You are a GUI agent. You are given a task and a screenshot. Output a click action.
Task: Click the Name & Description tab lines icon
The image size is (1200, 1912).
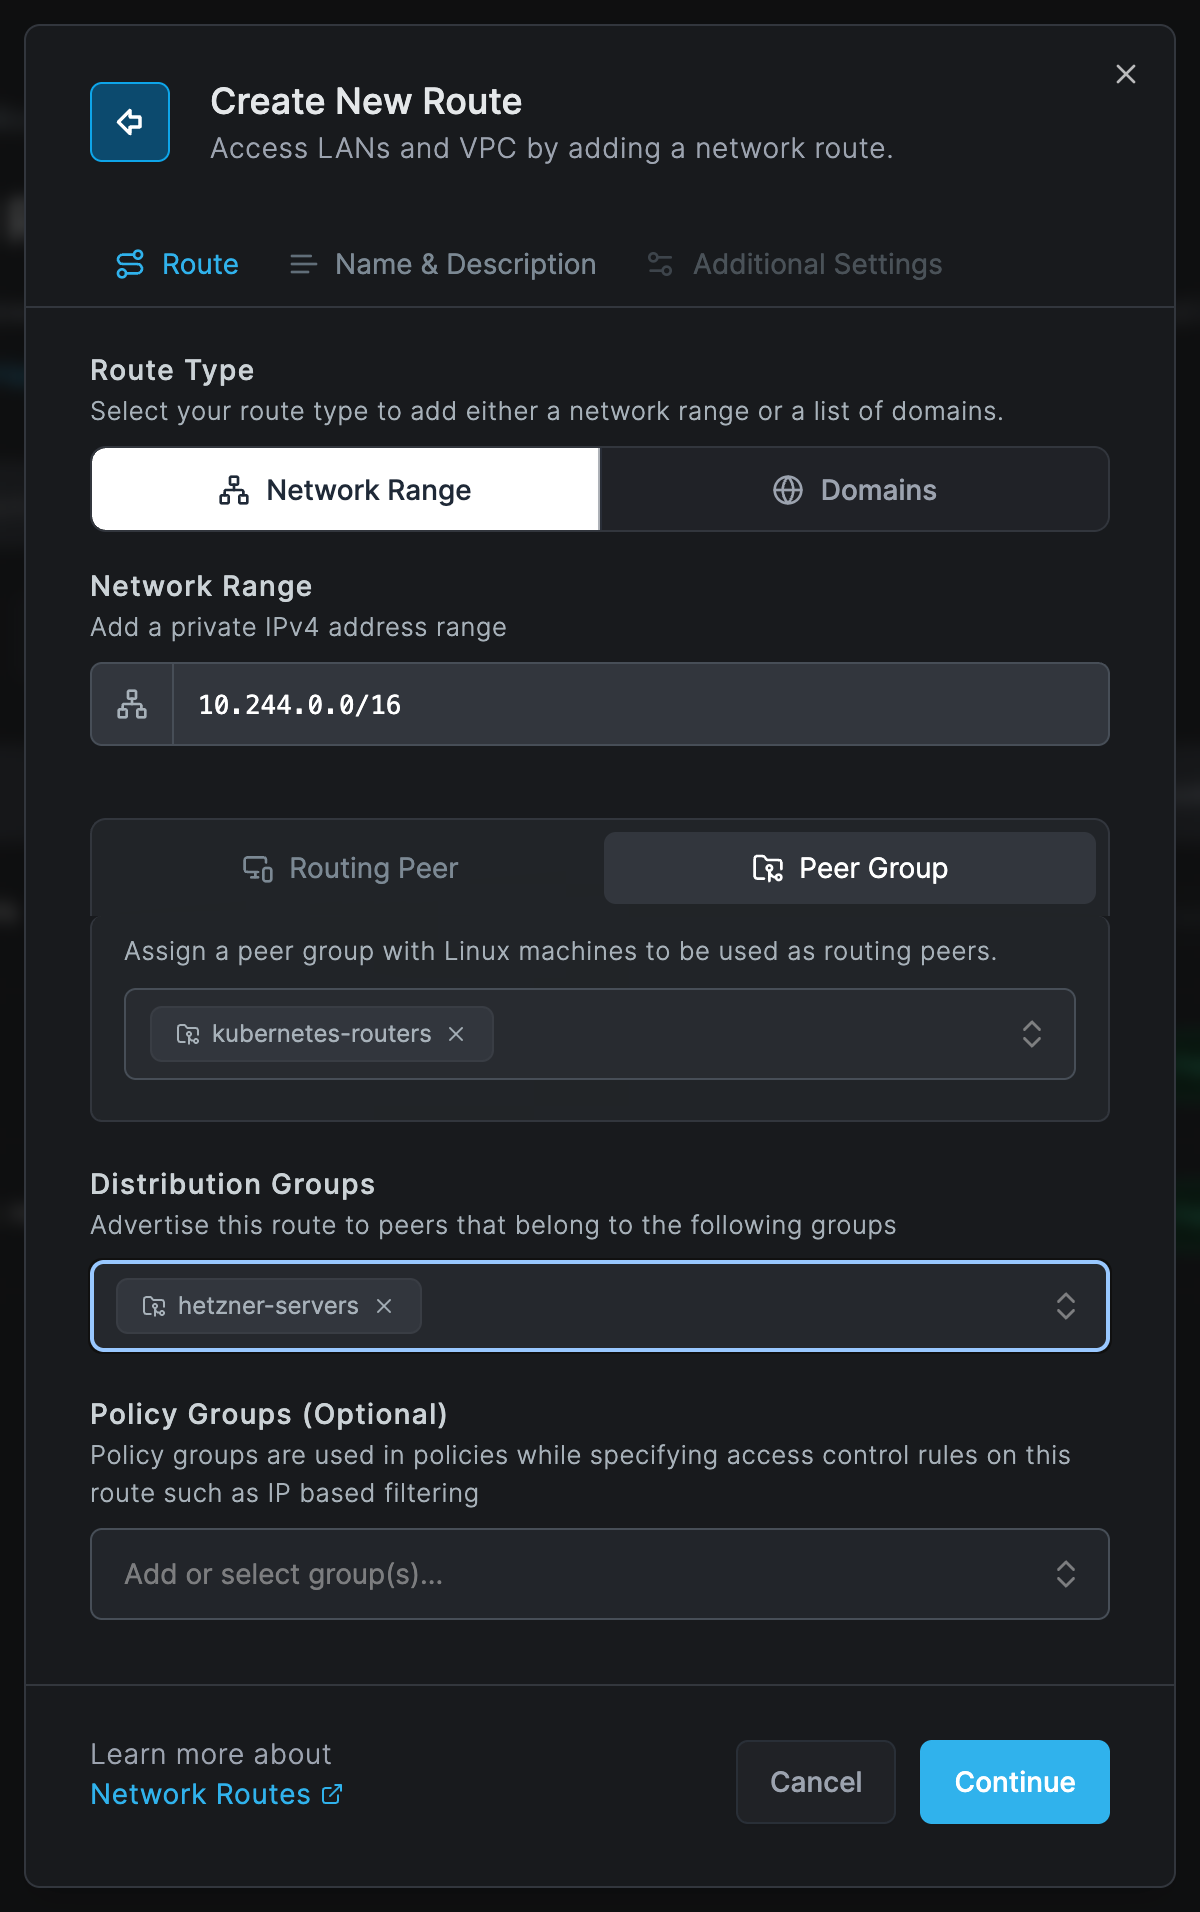click(303, 264)
